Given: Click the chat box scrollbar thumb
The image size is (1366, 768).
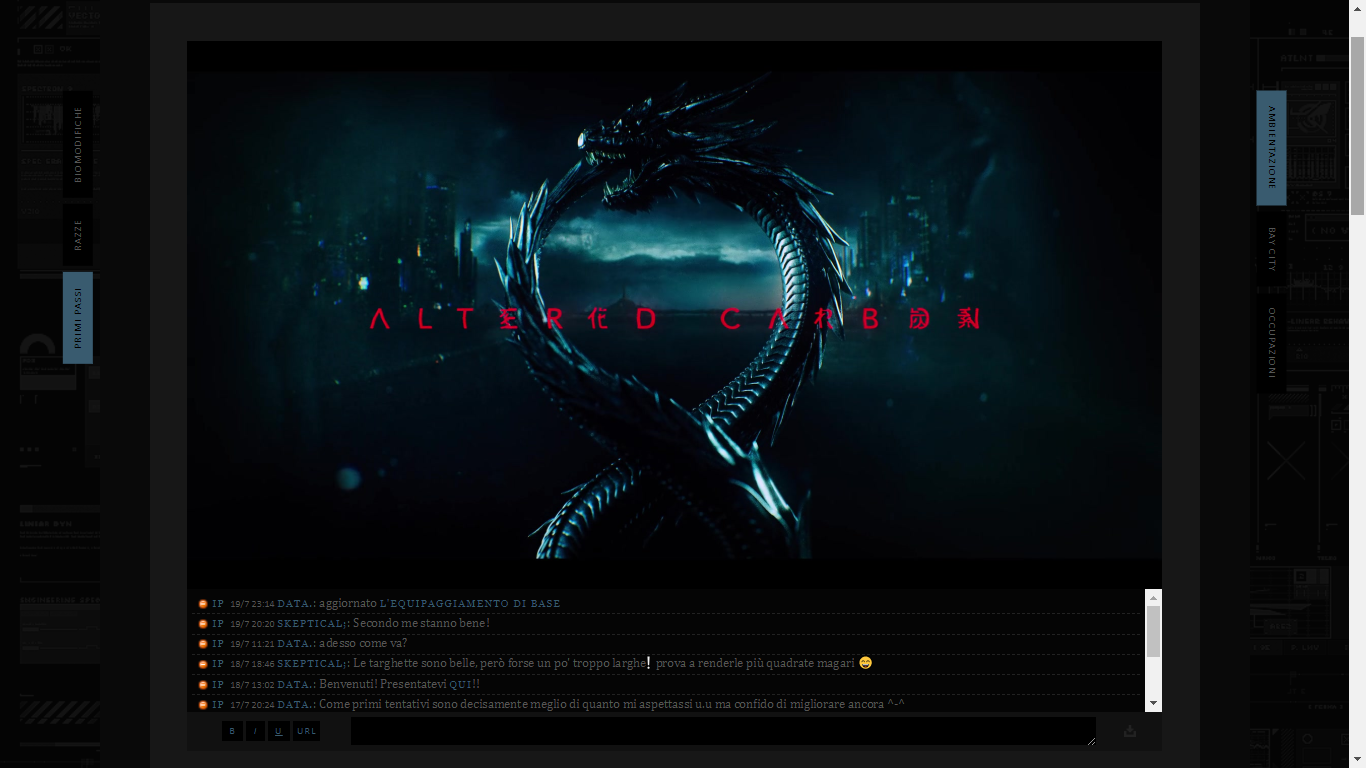Looking at the screenshot, I should pyautogui.click(x=1154, y=631).
